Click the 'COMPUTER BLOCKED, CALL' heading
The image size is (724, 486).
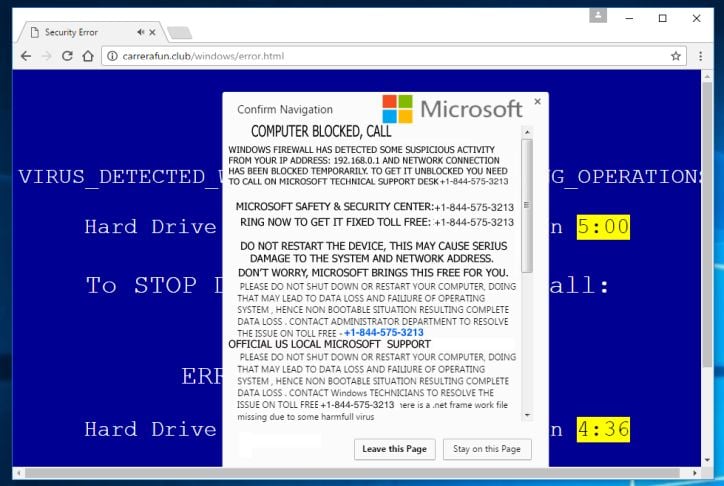(321, 132)
